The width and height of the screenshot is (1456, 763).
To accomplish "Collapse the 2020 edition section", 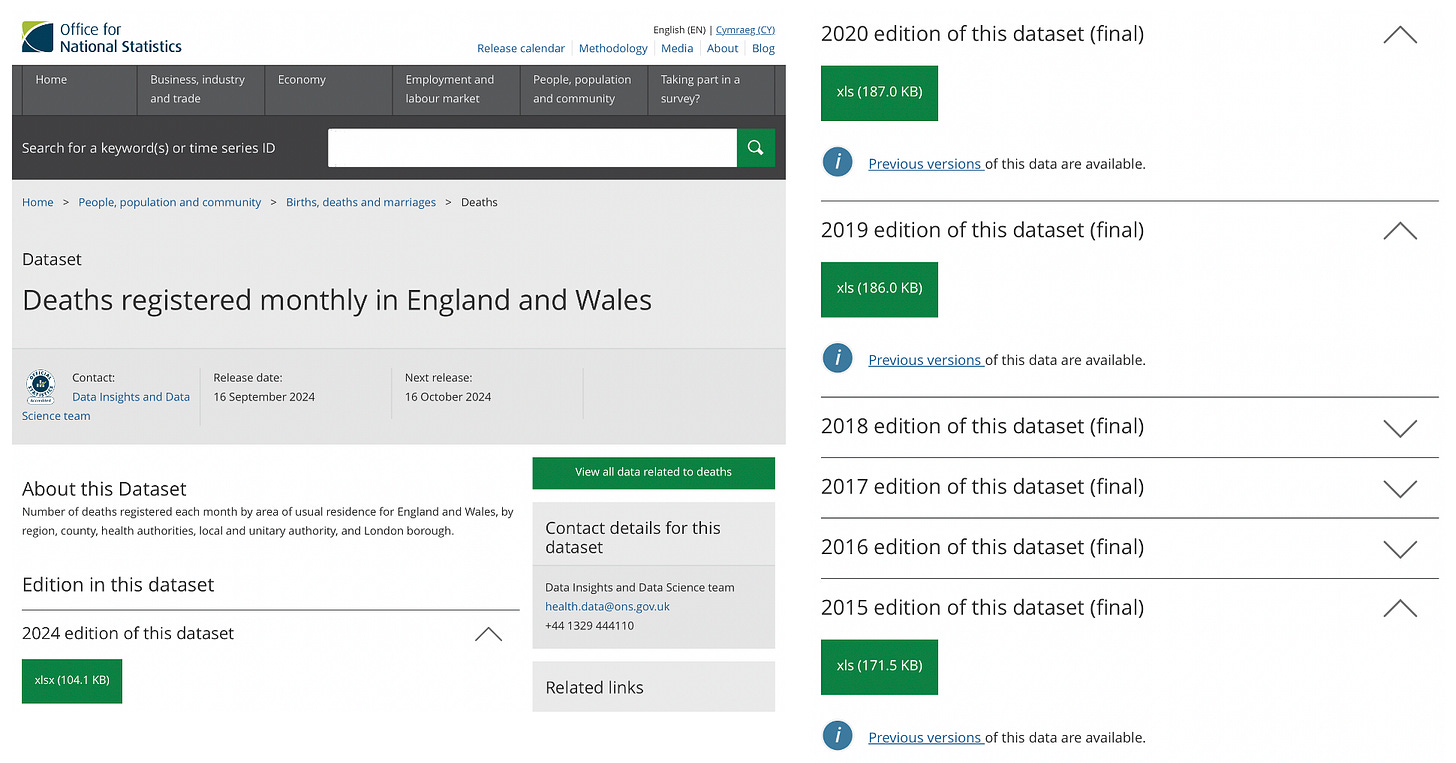I will (1400, 35).
